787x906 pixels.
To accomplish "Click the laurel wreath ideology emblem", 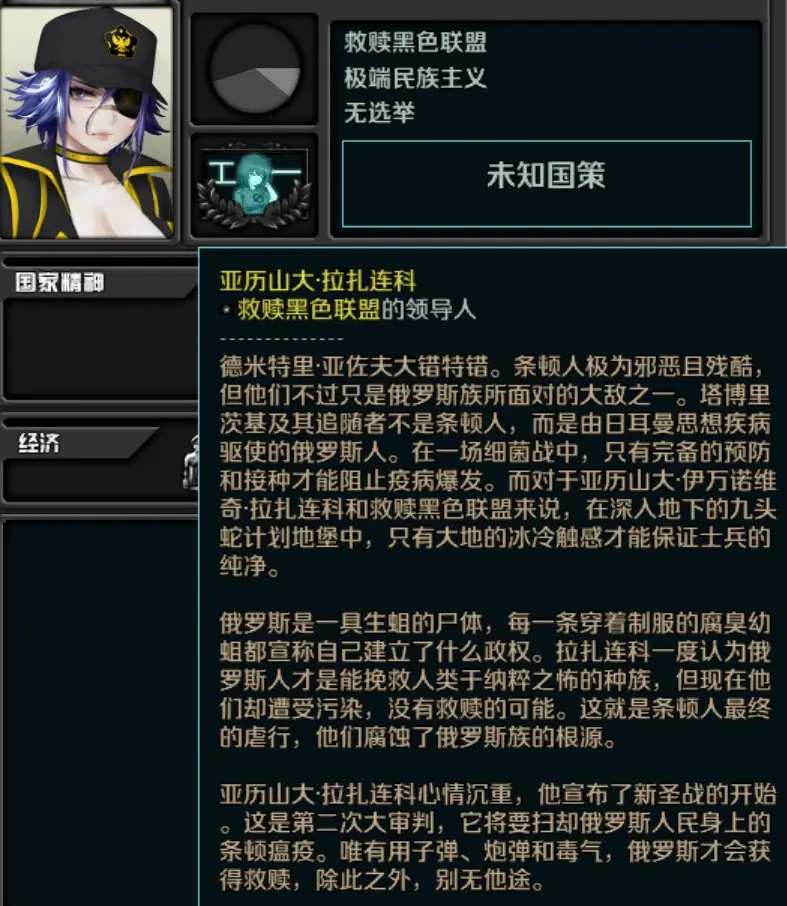I will click(254, 185).
